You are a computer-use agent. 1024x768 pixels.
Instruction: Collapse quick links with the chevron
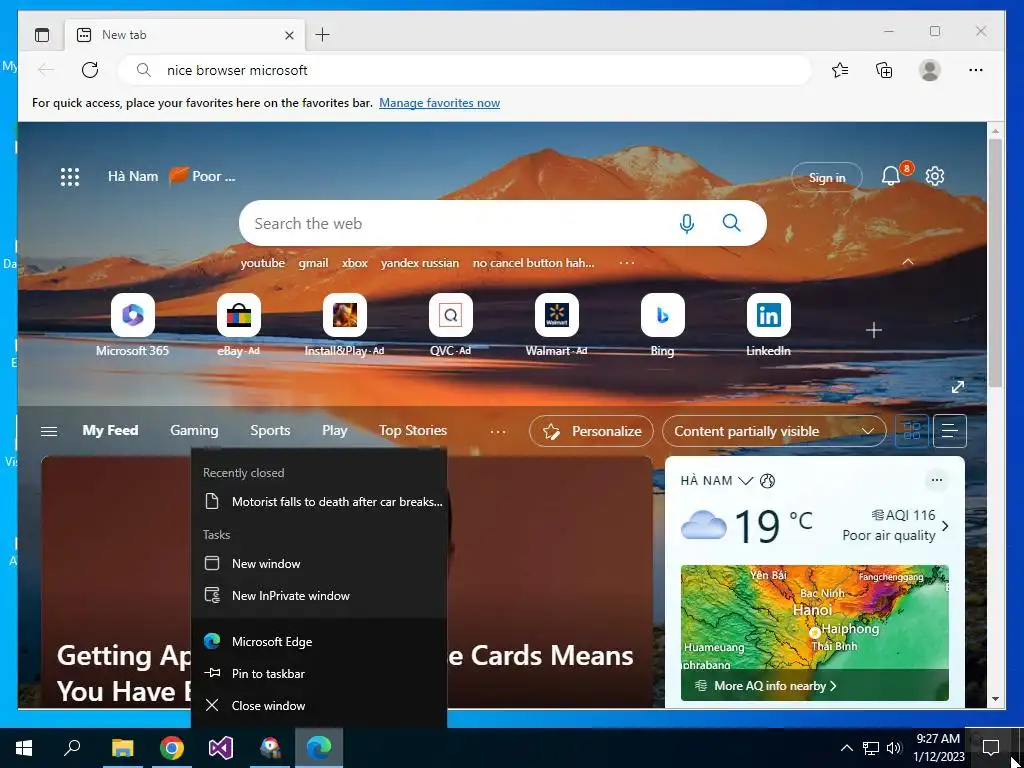(908, 262)
